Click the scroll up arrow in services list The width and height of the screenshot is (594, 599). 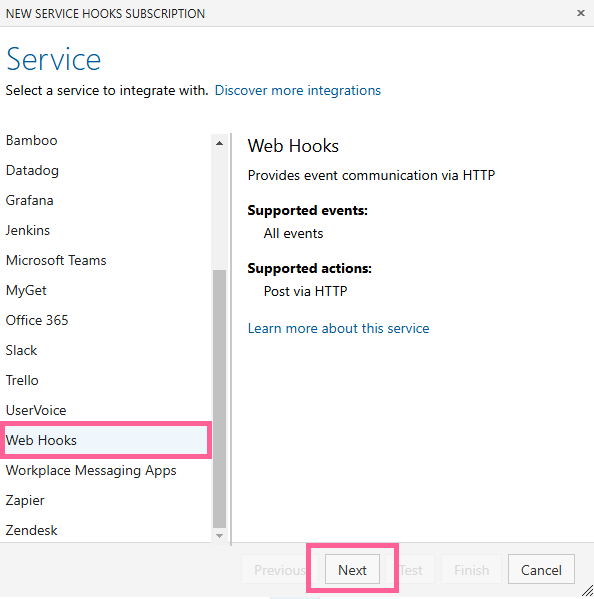coord(219,143)
